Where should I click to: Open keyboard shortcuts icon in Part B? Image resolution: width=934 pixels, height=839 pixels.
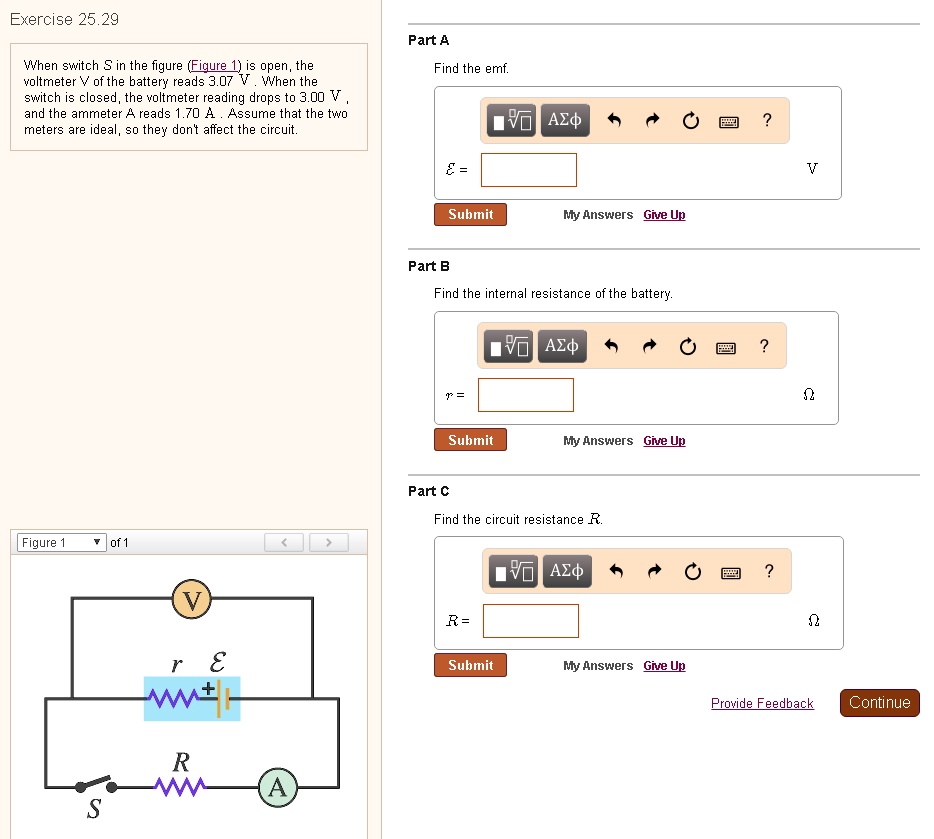pyautogui.click(x=726, y=346)
